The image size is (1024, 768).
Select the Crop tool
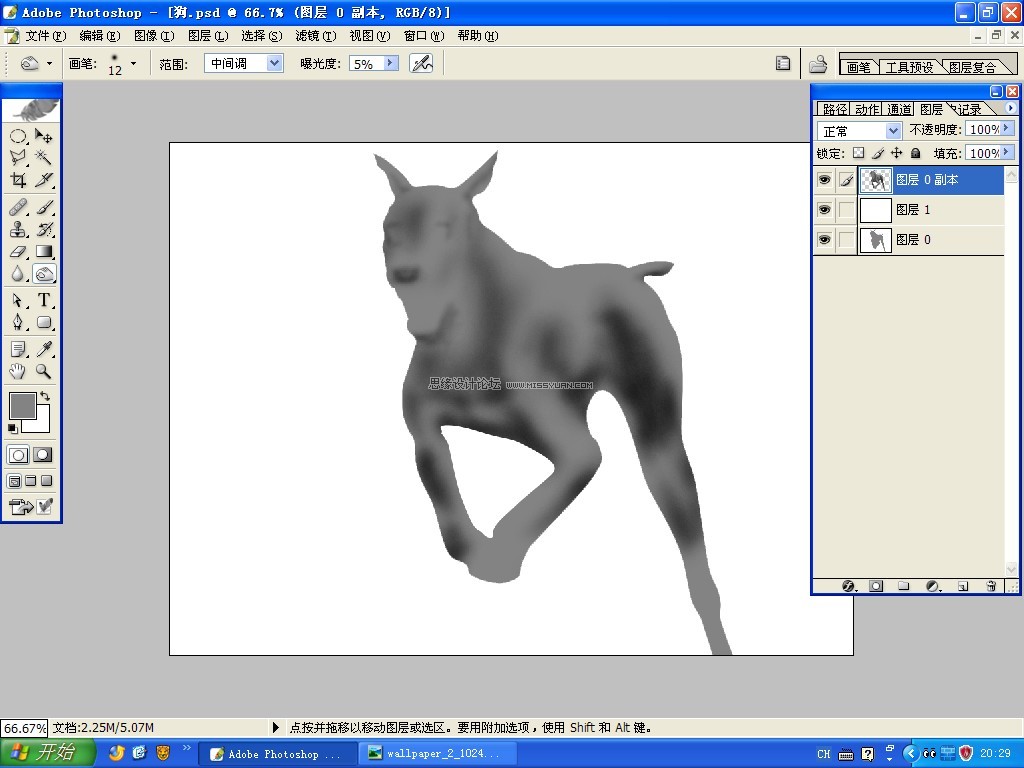point(18,180)
